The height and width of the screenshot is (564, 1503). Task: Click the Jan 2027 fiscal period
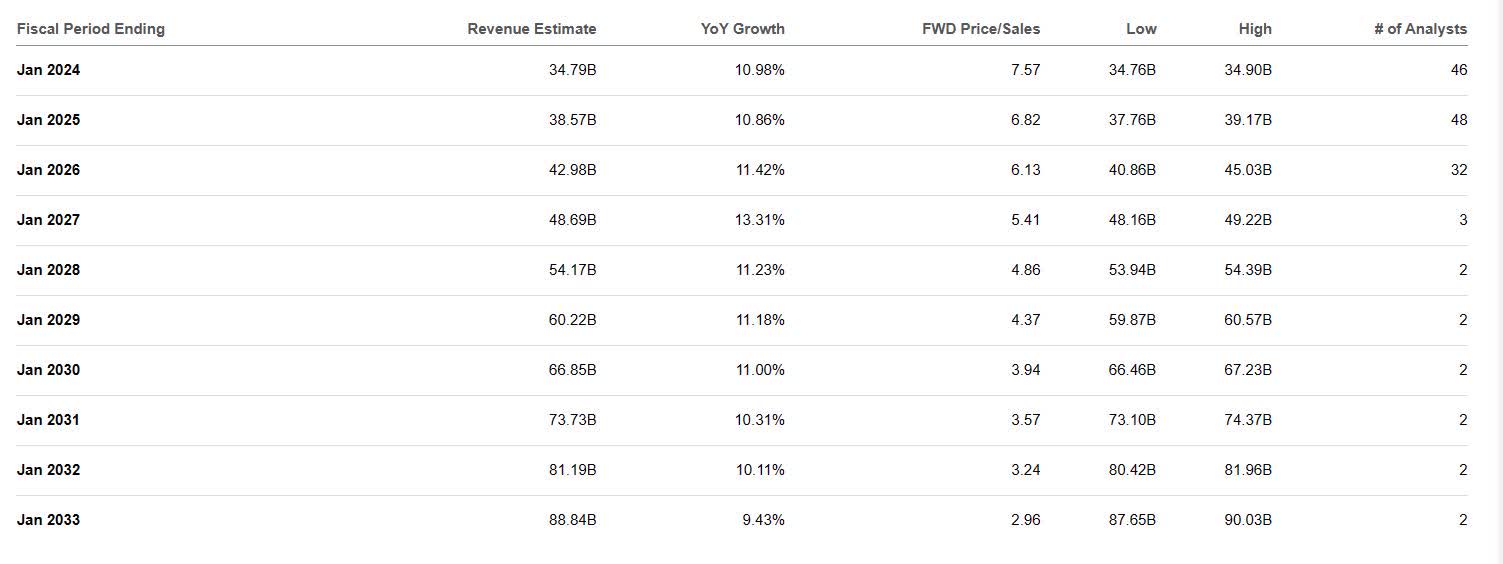pos(48,220)
